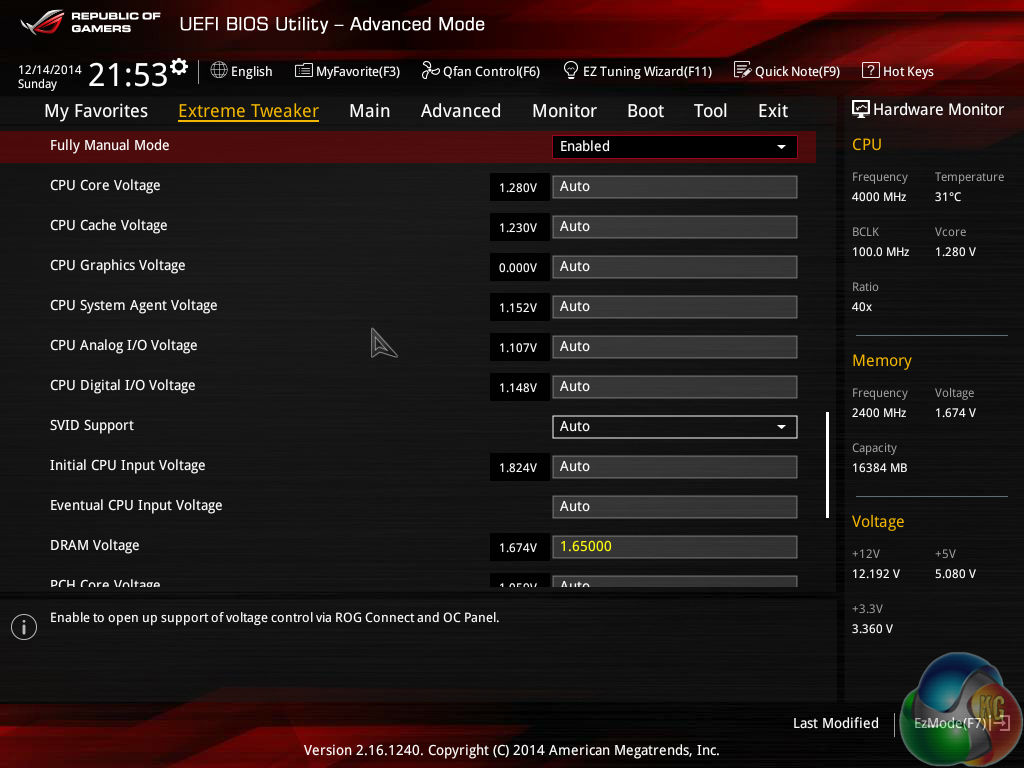Click the CPU Digital I/O Voltage field

tap(675, 387)
